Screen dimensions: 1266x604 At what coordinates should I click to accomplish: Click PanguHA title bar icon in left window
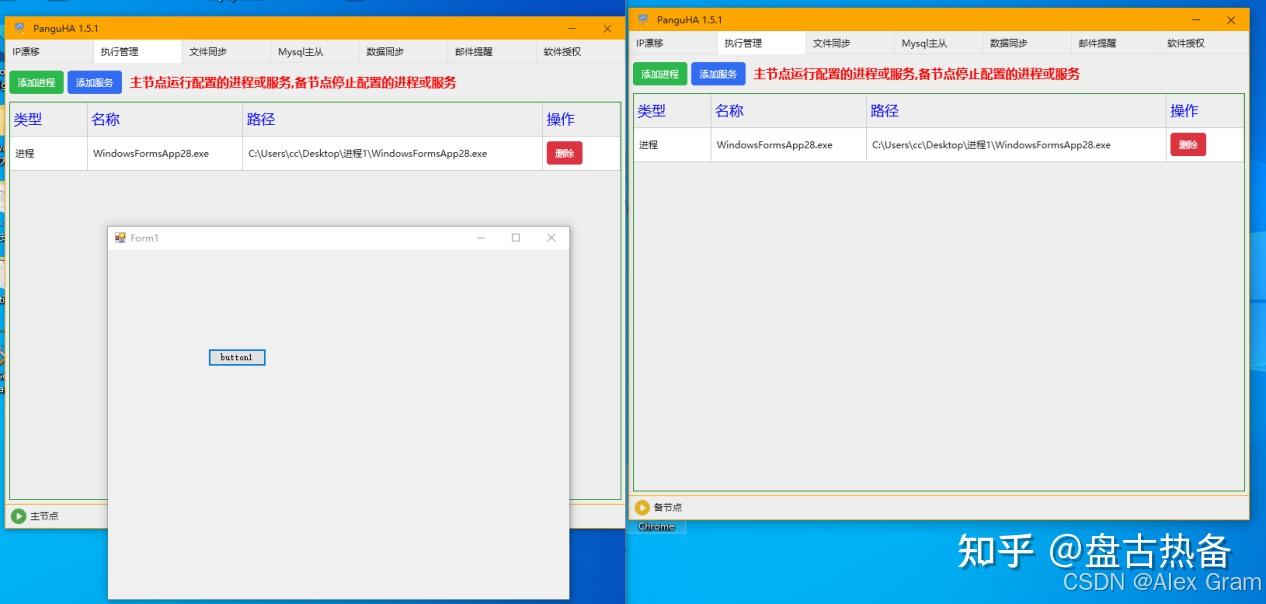[19, 28]
